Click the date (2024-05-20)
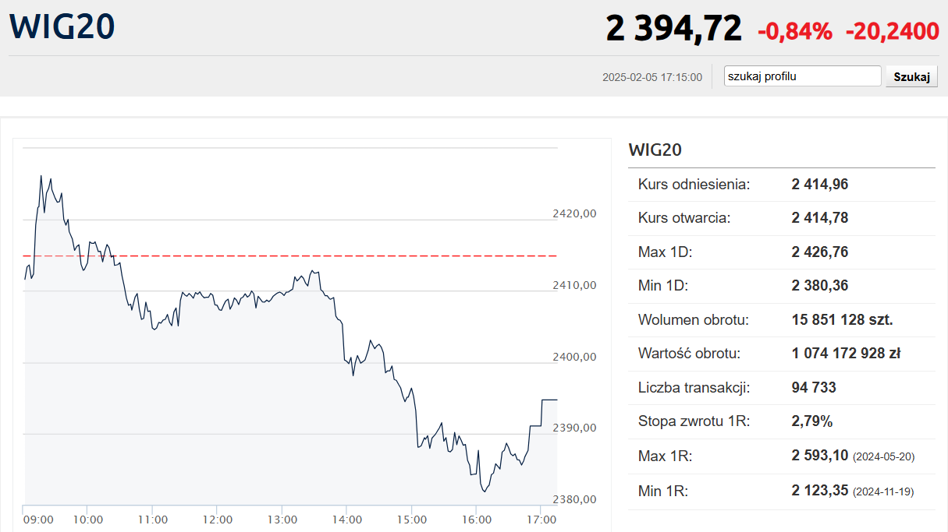 pos(883,457)
